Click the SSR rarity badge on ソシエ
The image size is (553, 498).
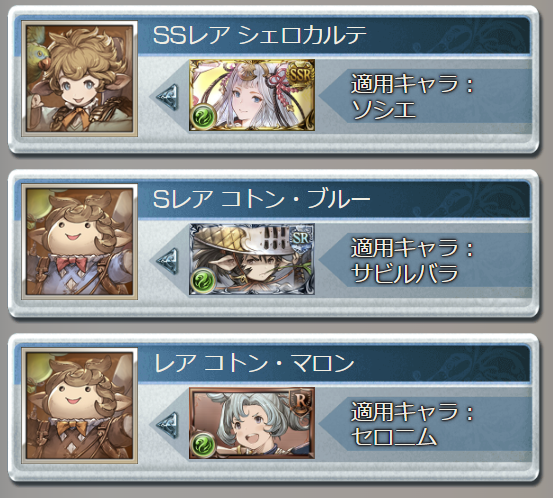pos(301,74)
